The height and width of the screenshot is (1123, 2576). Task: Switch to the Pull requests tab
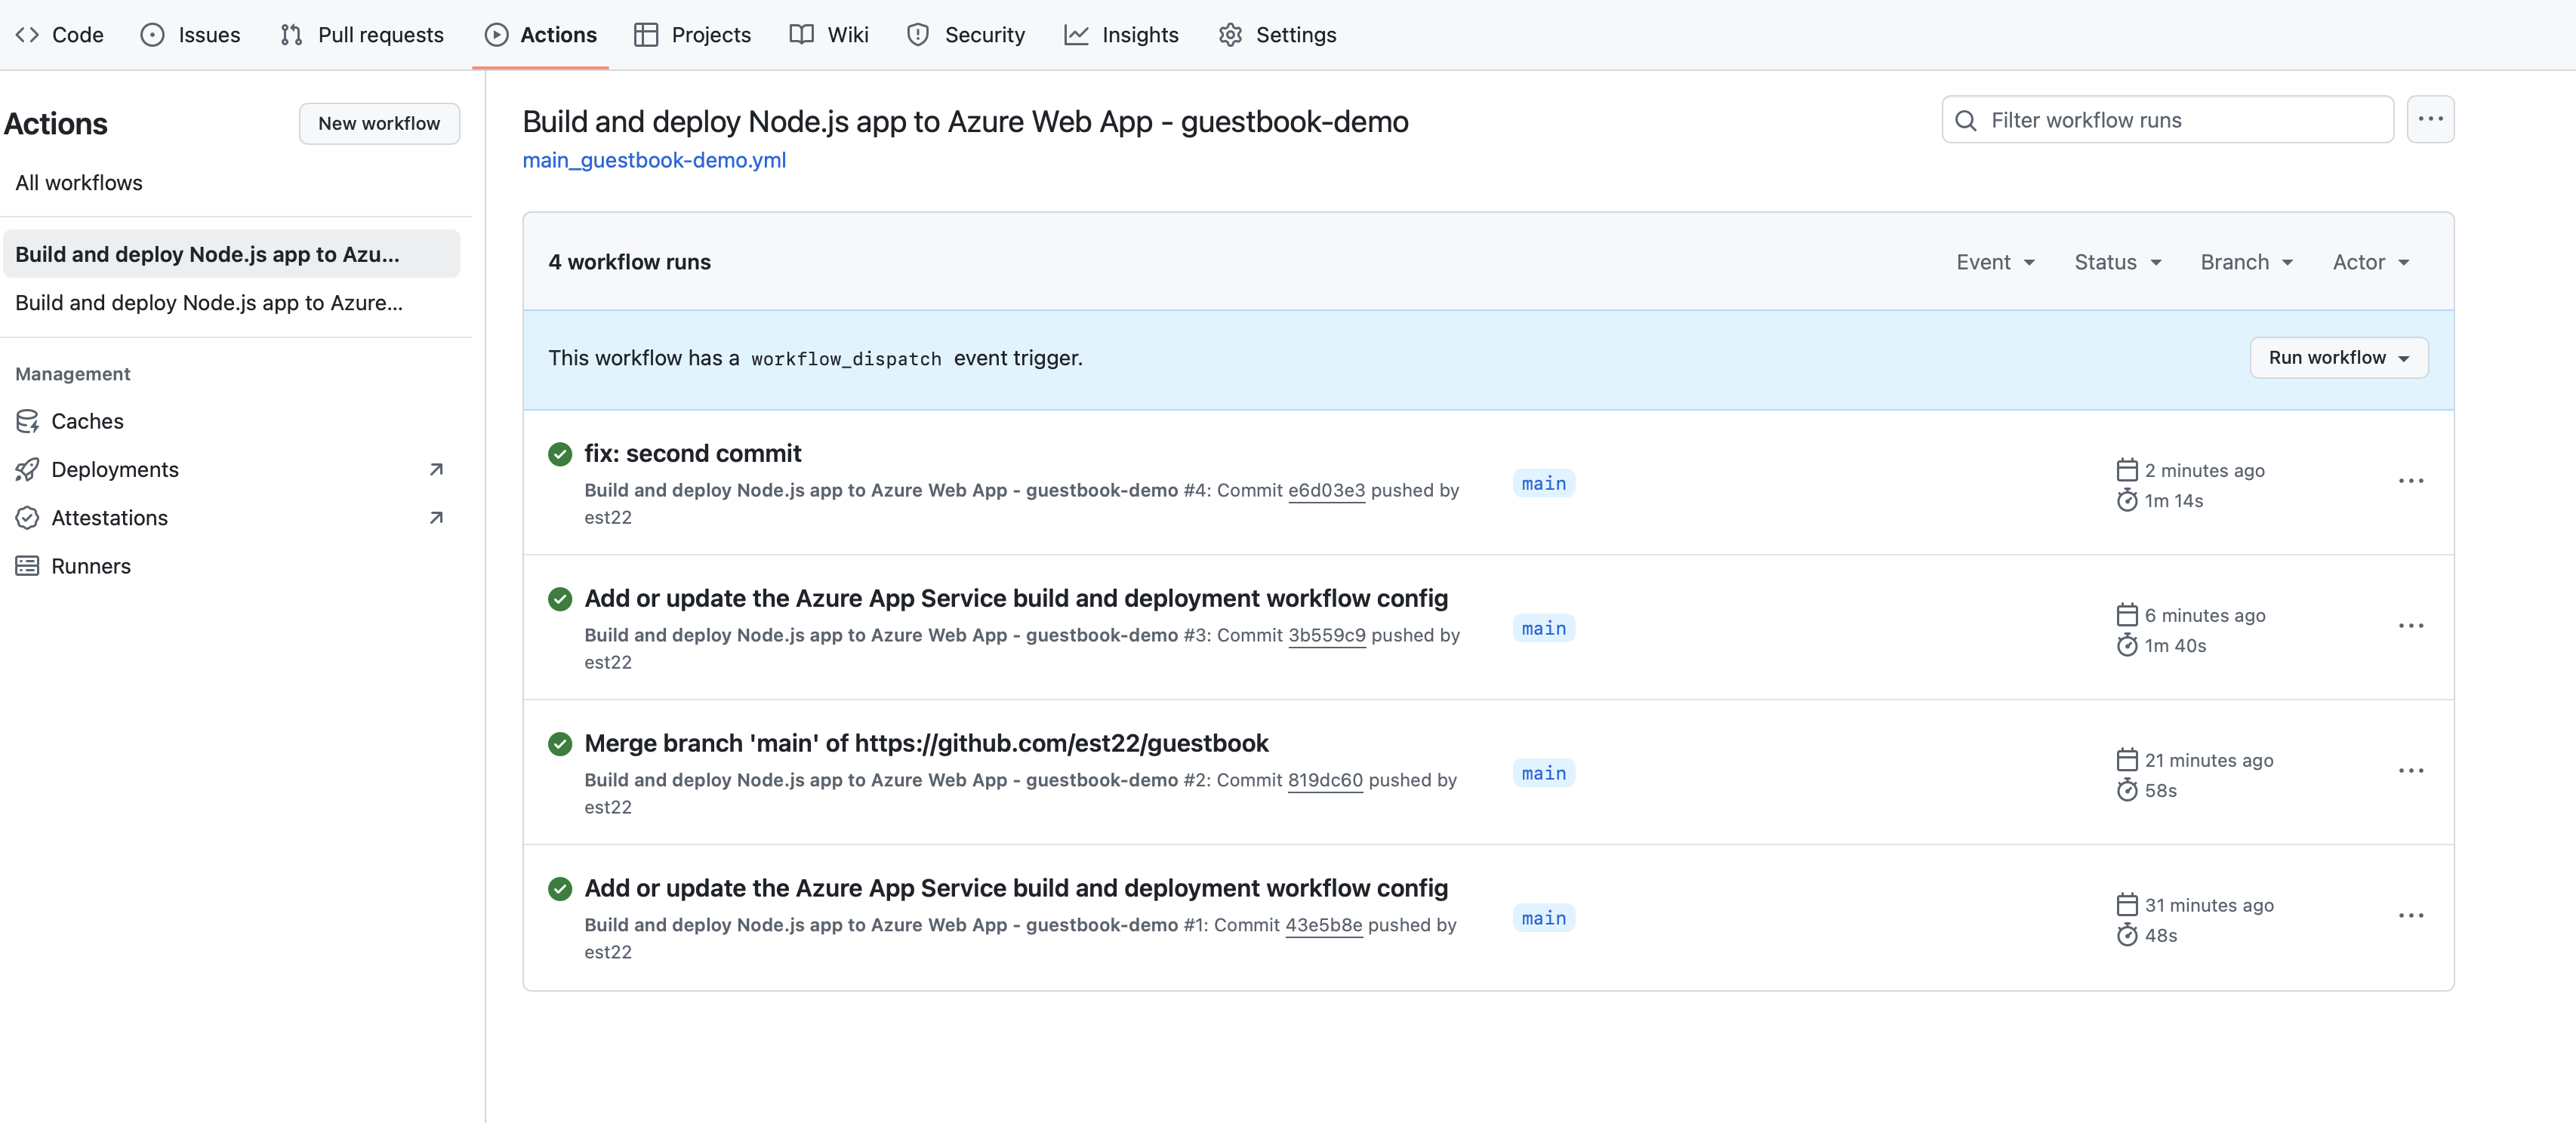coord(362,35)
